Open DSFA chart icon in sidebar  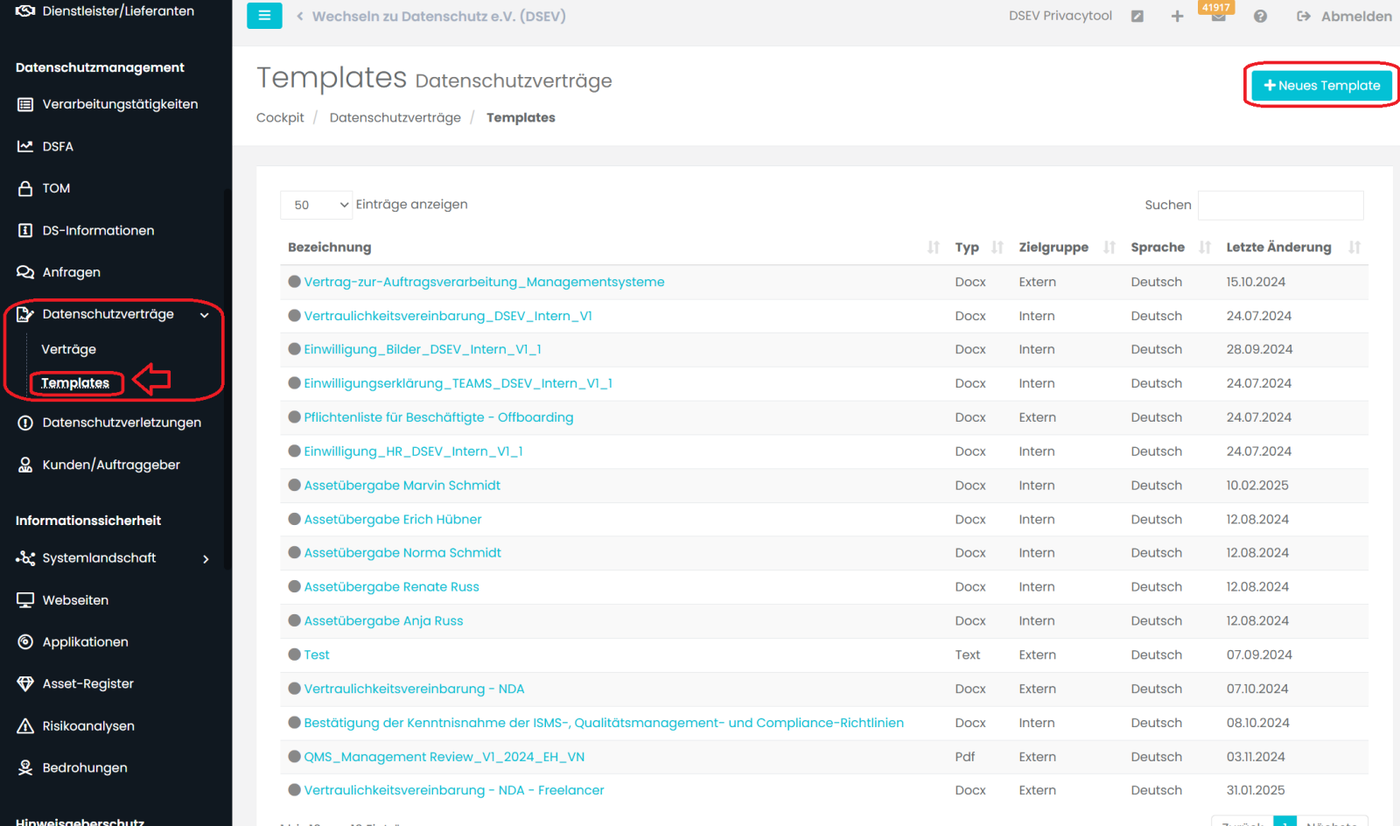coord(25,146)
